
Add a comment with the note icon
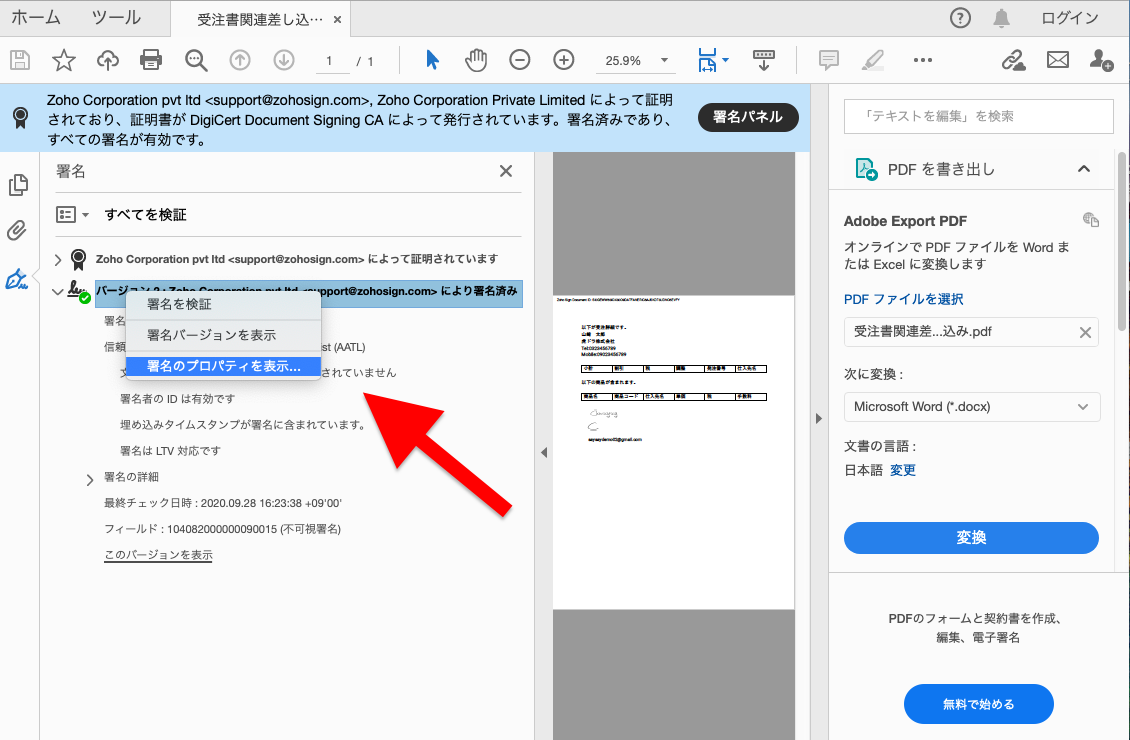(x=829, y=60)
